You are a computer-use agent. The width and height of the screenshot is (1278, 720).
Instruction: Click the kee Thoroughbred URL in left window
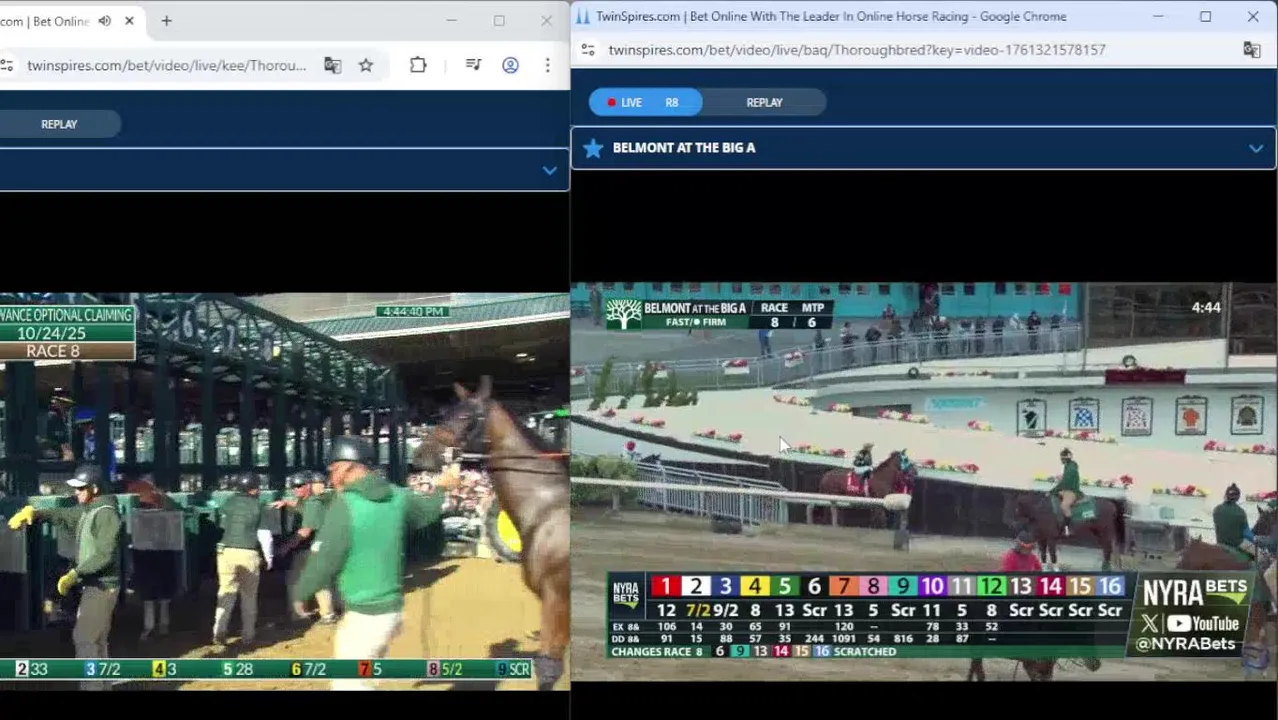166,66
